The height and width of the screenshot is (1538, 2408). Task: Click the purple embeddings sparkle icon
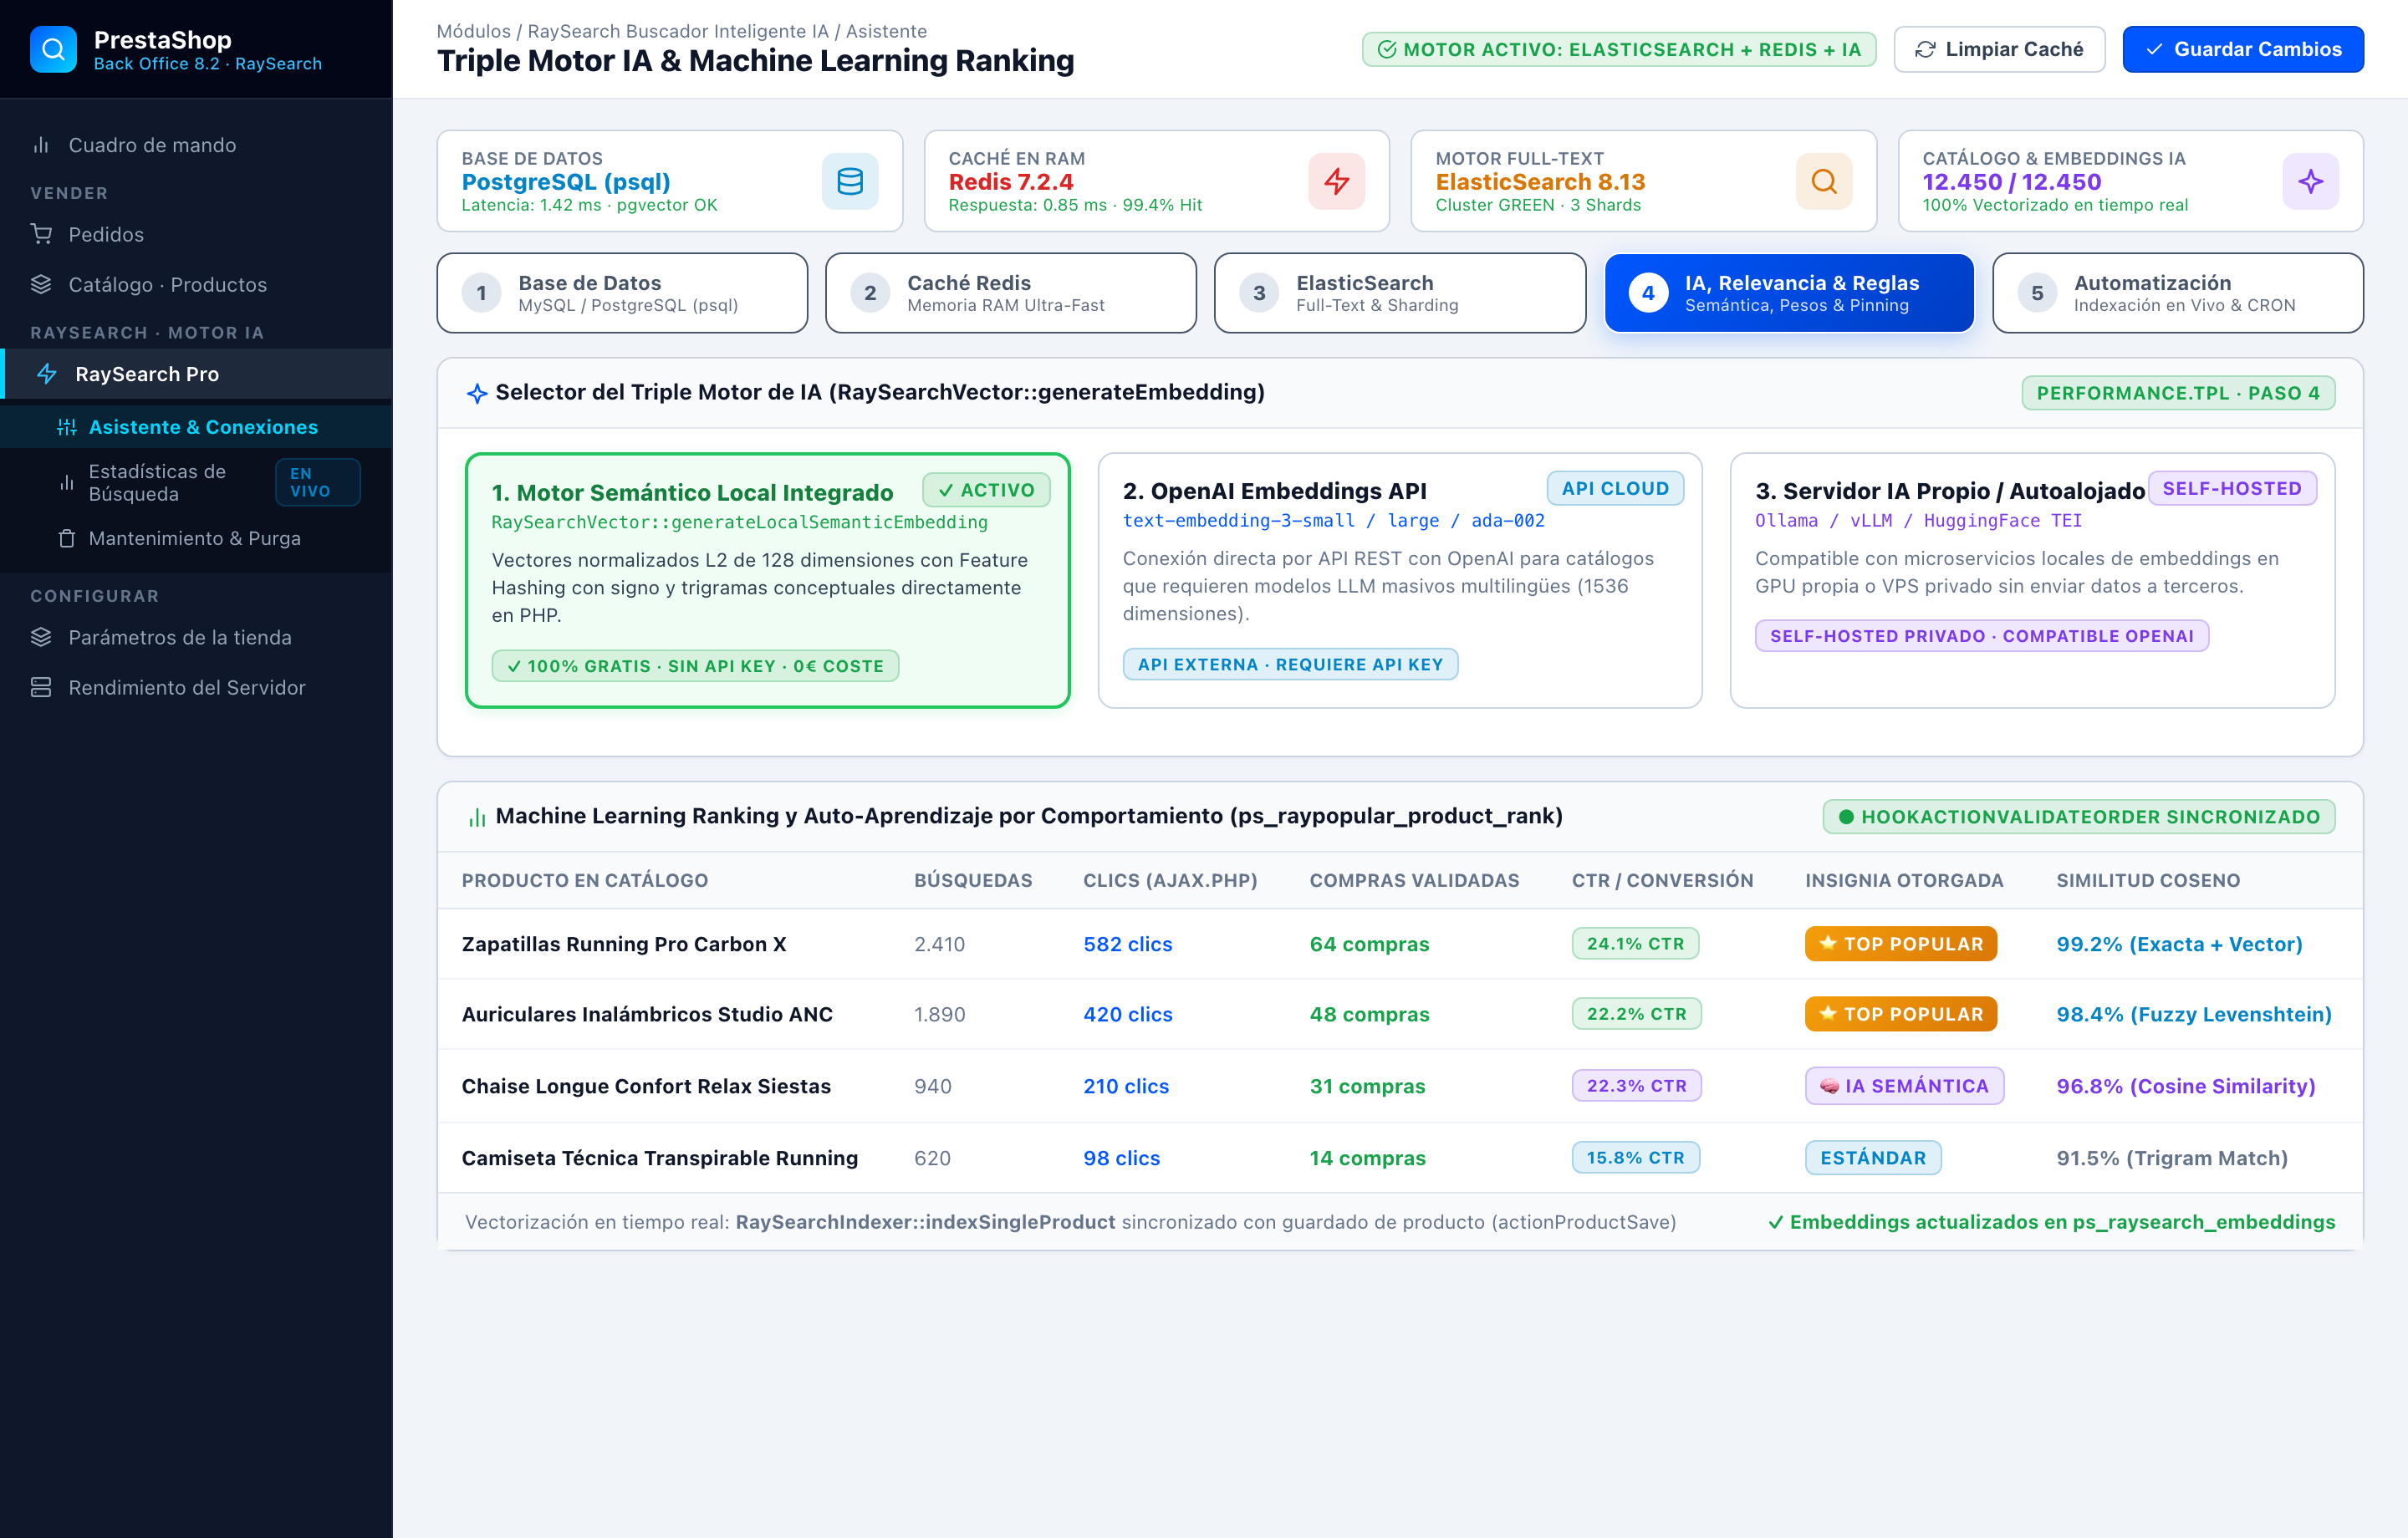pyautogui.click(x=2310, y=181)
